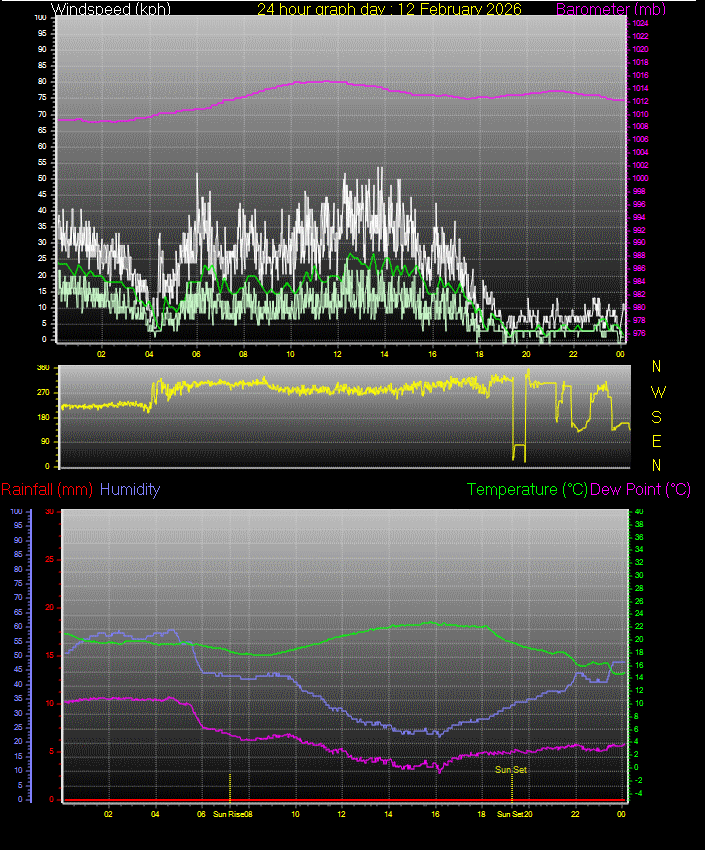Click the 06 hour label under windspeed graph

click(196, 354)
